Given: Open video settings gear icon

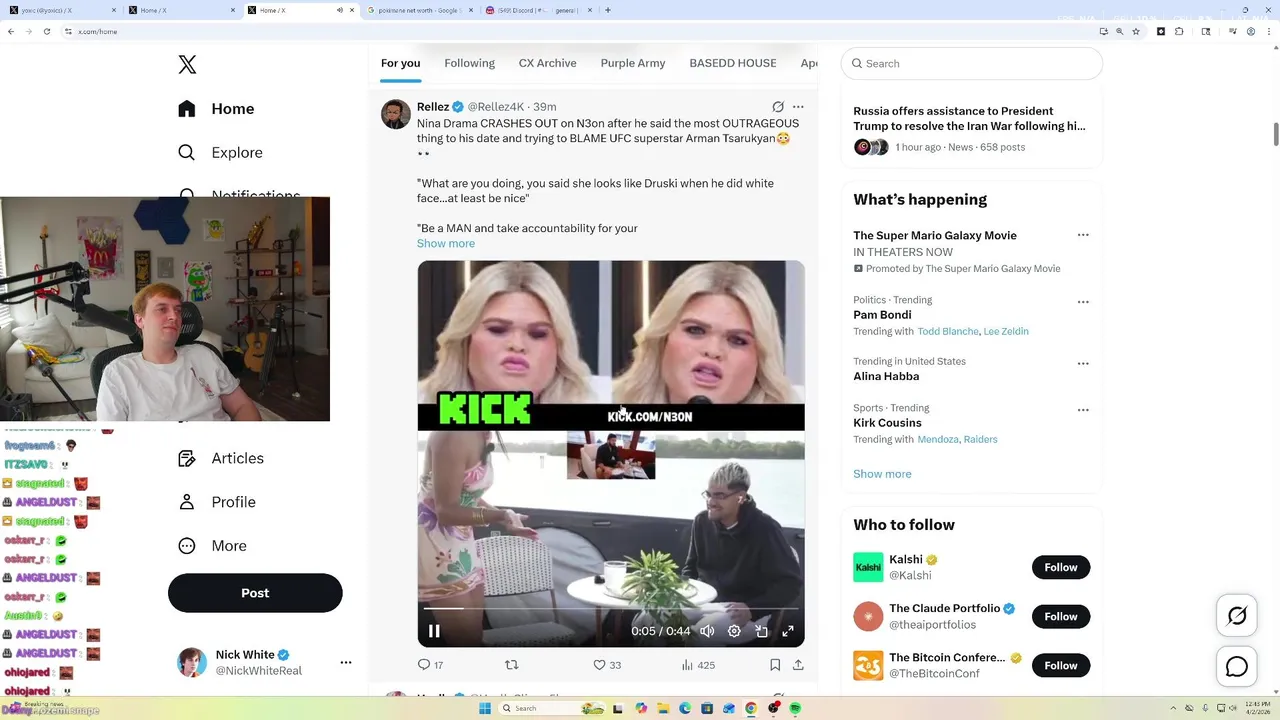Looking at the screenshot, I should pos(734,631).
